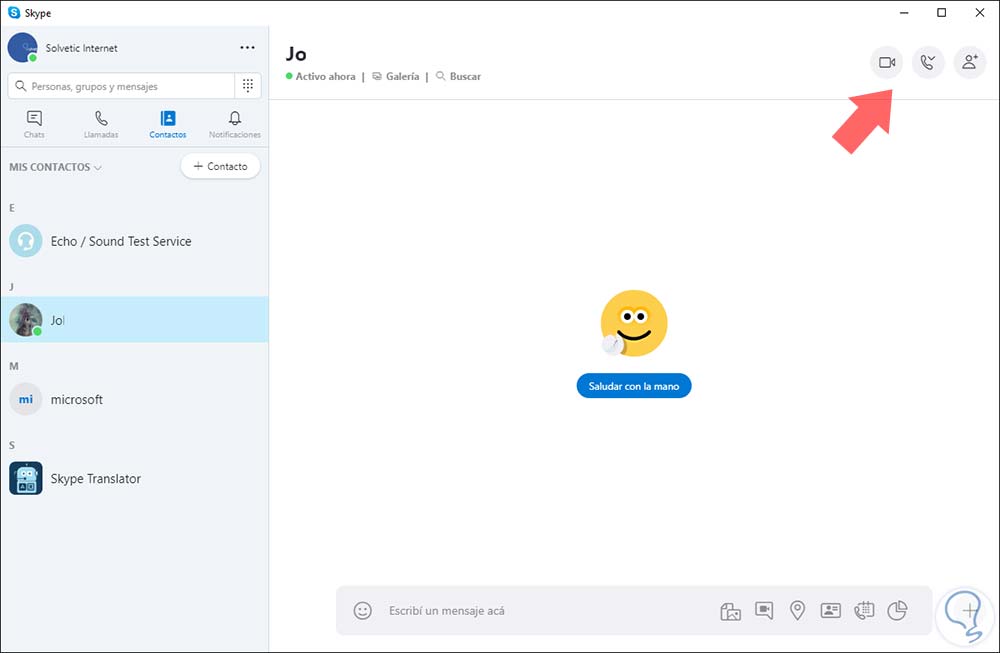Expand the MIS CONTACTOS dropdown
Viewport: 1000px width, 653px height.
[55, 167]
